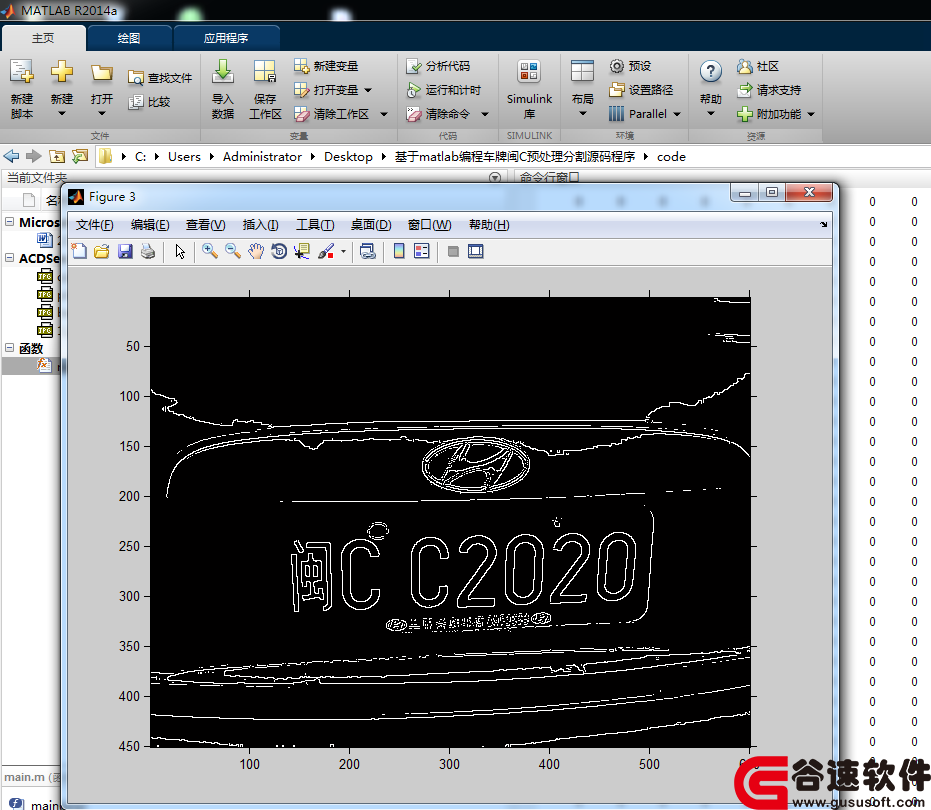Go forward with the address bar arrow
931x810 pixels.
(33, 156)
